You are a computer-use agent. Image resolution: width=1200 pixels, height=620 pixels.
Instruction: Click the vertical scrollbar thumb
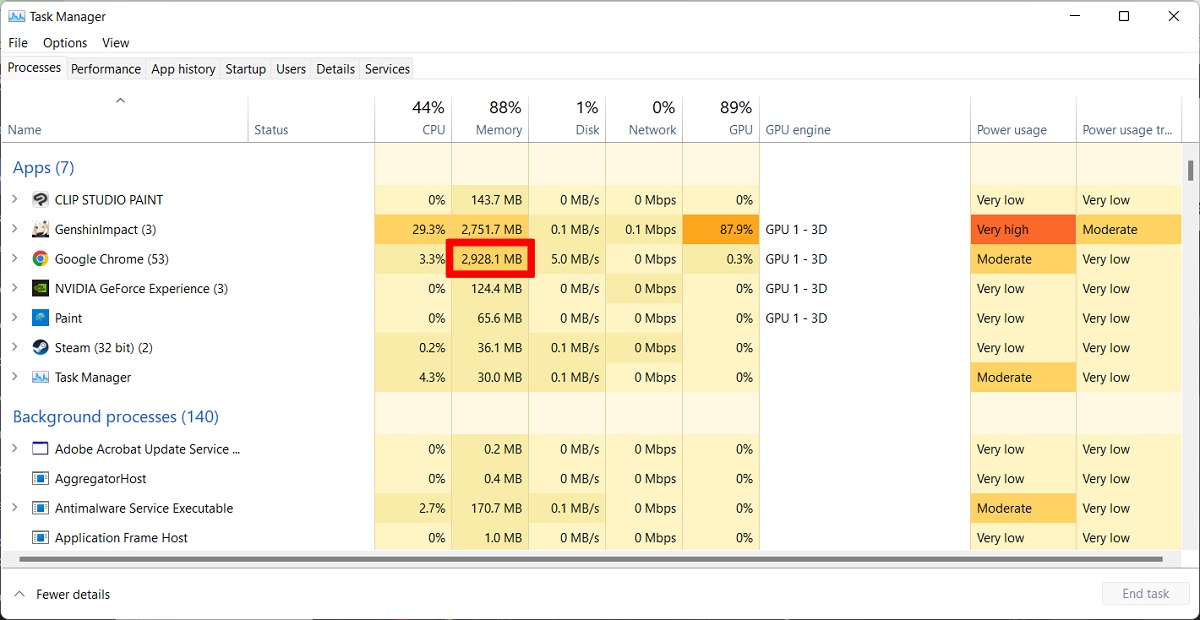1190,170
